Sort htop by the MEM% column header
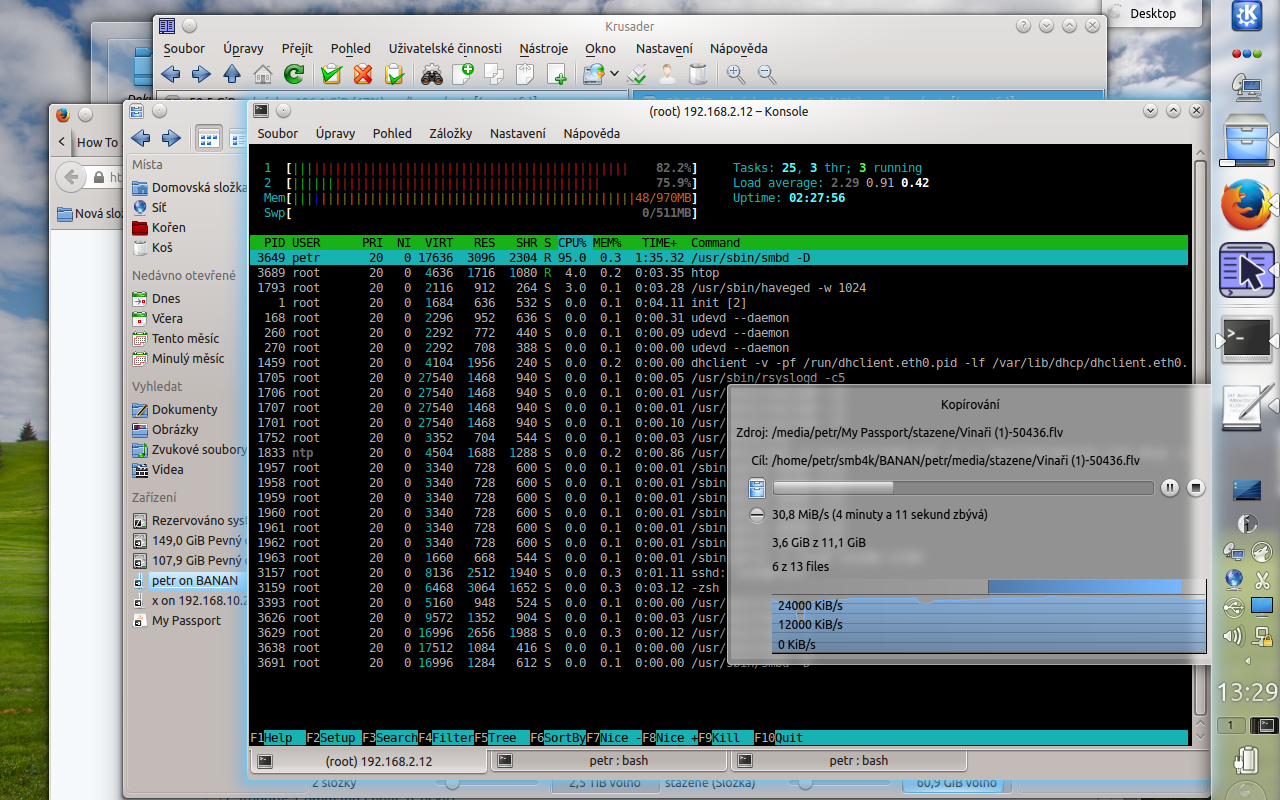Image resolution: width=1280 pixels, height=800 pixels. pos(607,243)
